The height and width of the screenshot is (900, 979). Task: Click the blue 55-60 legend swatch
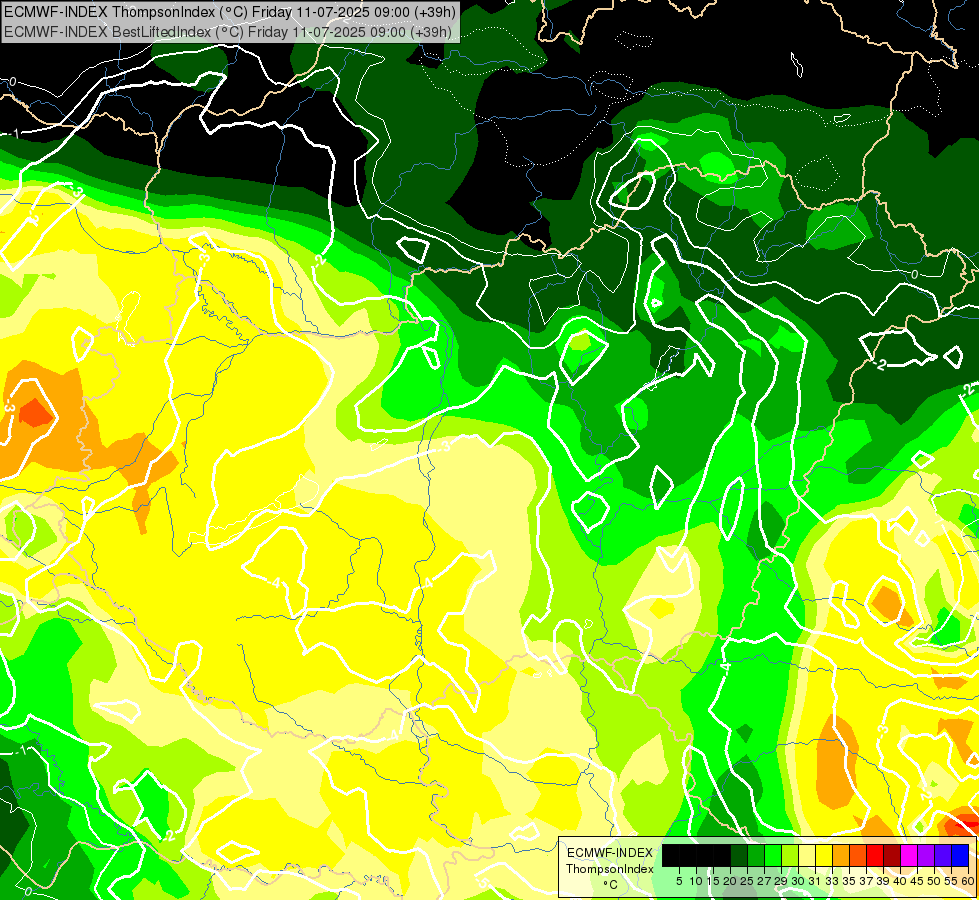[960, 856]
